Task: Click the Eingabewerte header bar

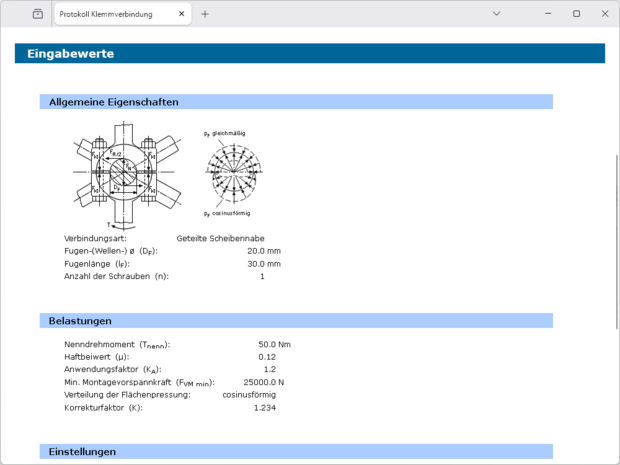Action: point(310,54)
